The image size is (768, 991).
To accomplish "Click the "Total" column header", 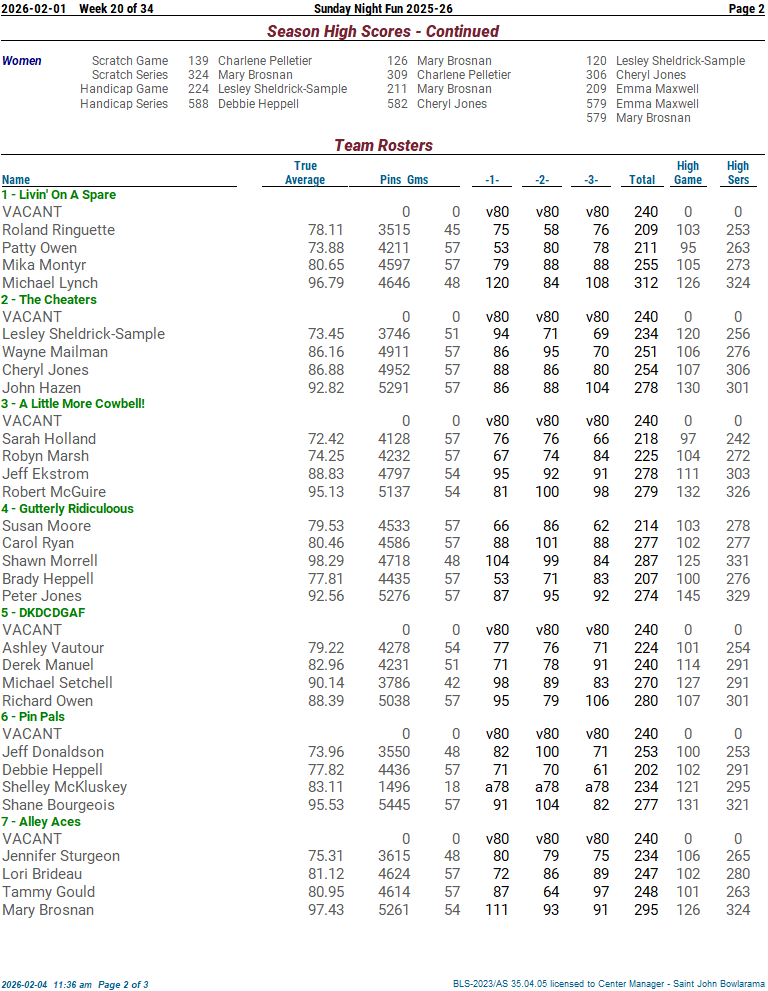I will pyautogui.click(x=642, y=180).
